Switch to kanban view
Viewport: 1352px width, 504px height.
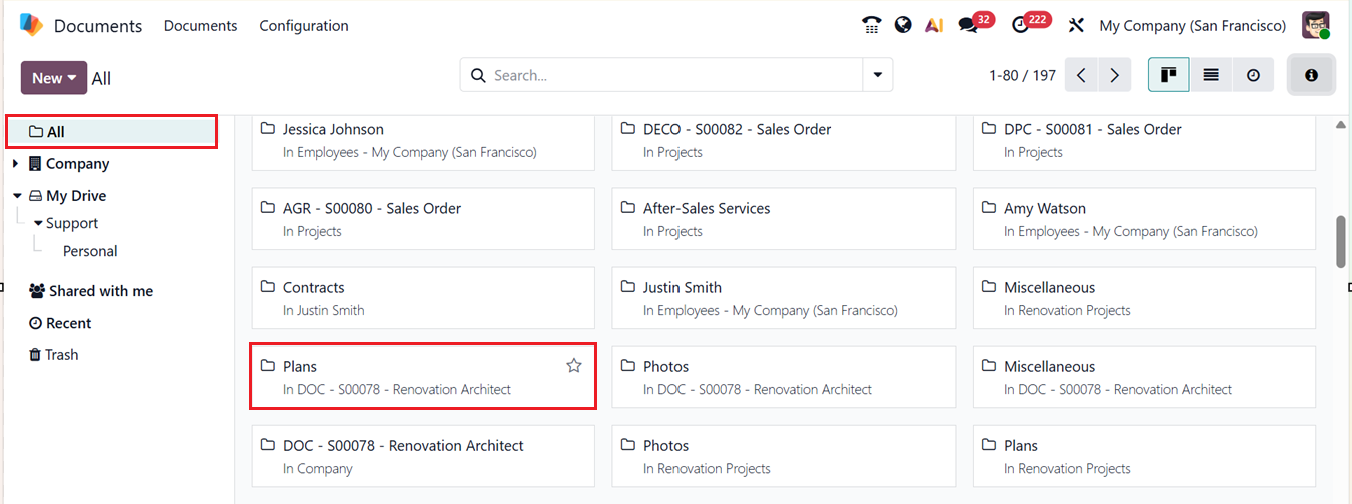(x=1168, y=75)
